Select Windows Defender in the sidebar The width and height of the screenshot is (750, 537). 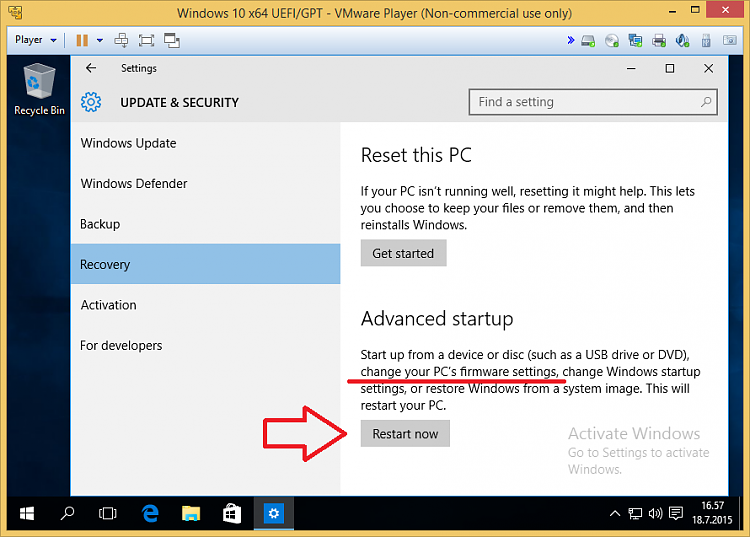205,184
